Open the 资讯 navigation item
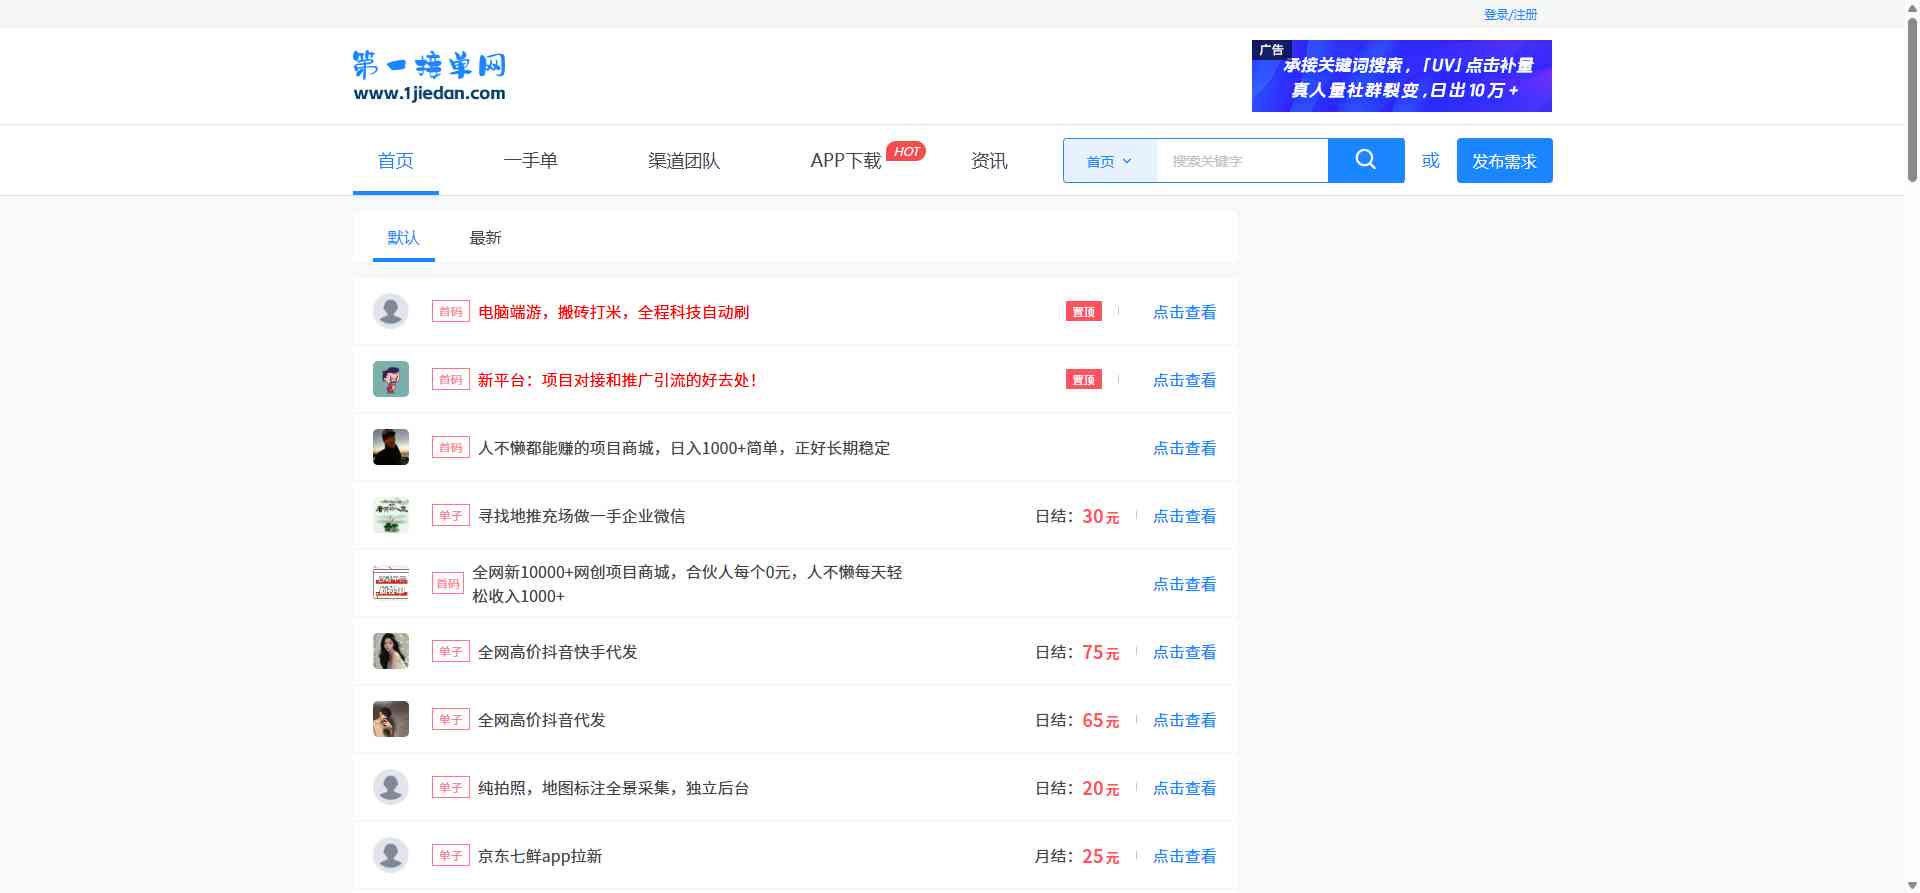Screen dimensions: 1920x893 tap(989, 161)
